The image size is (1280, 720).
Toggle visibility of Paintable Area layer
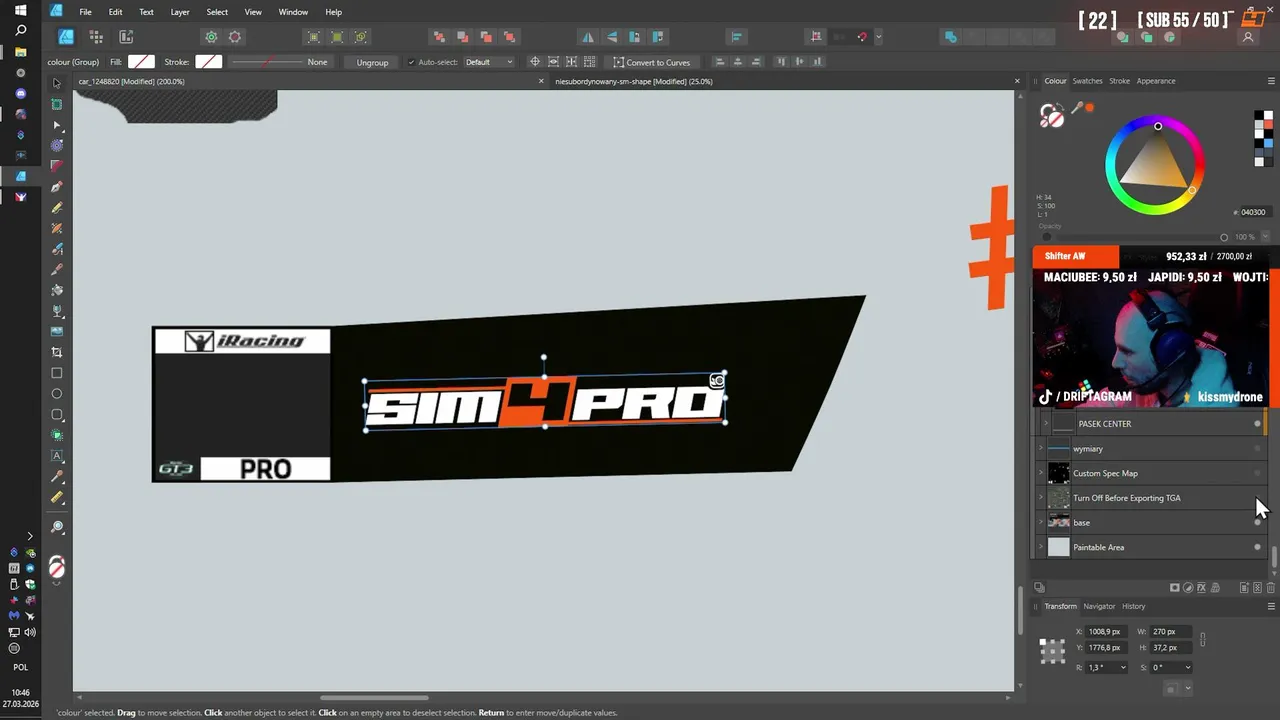(1257, 547)
